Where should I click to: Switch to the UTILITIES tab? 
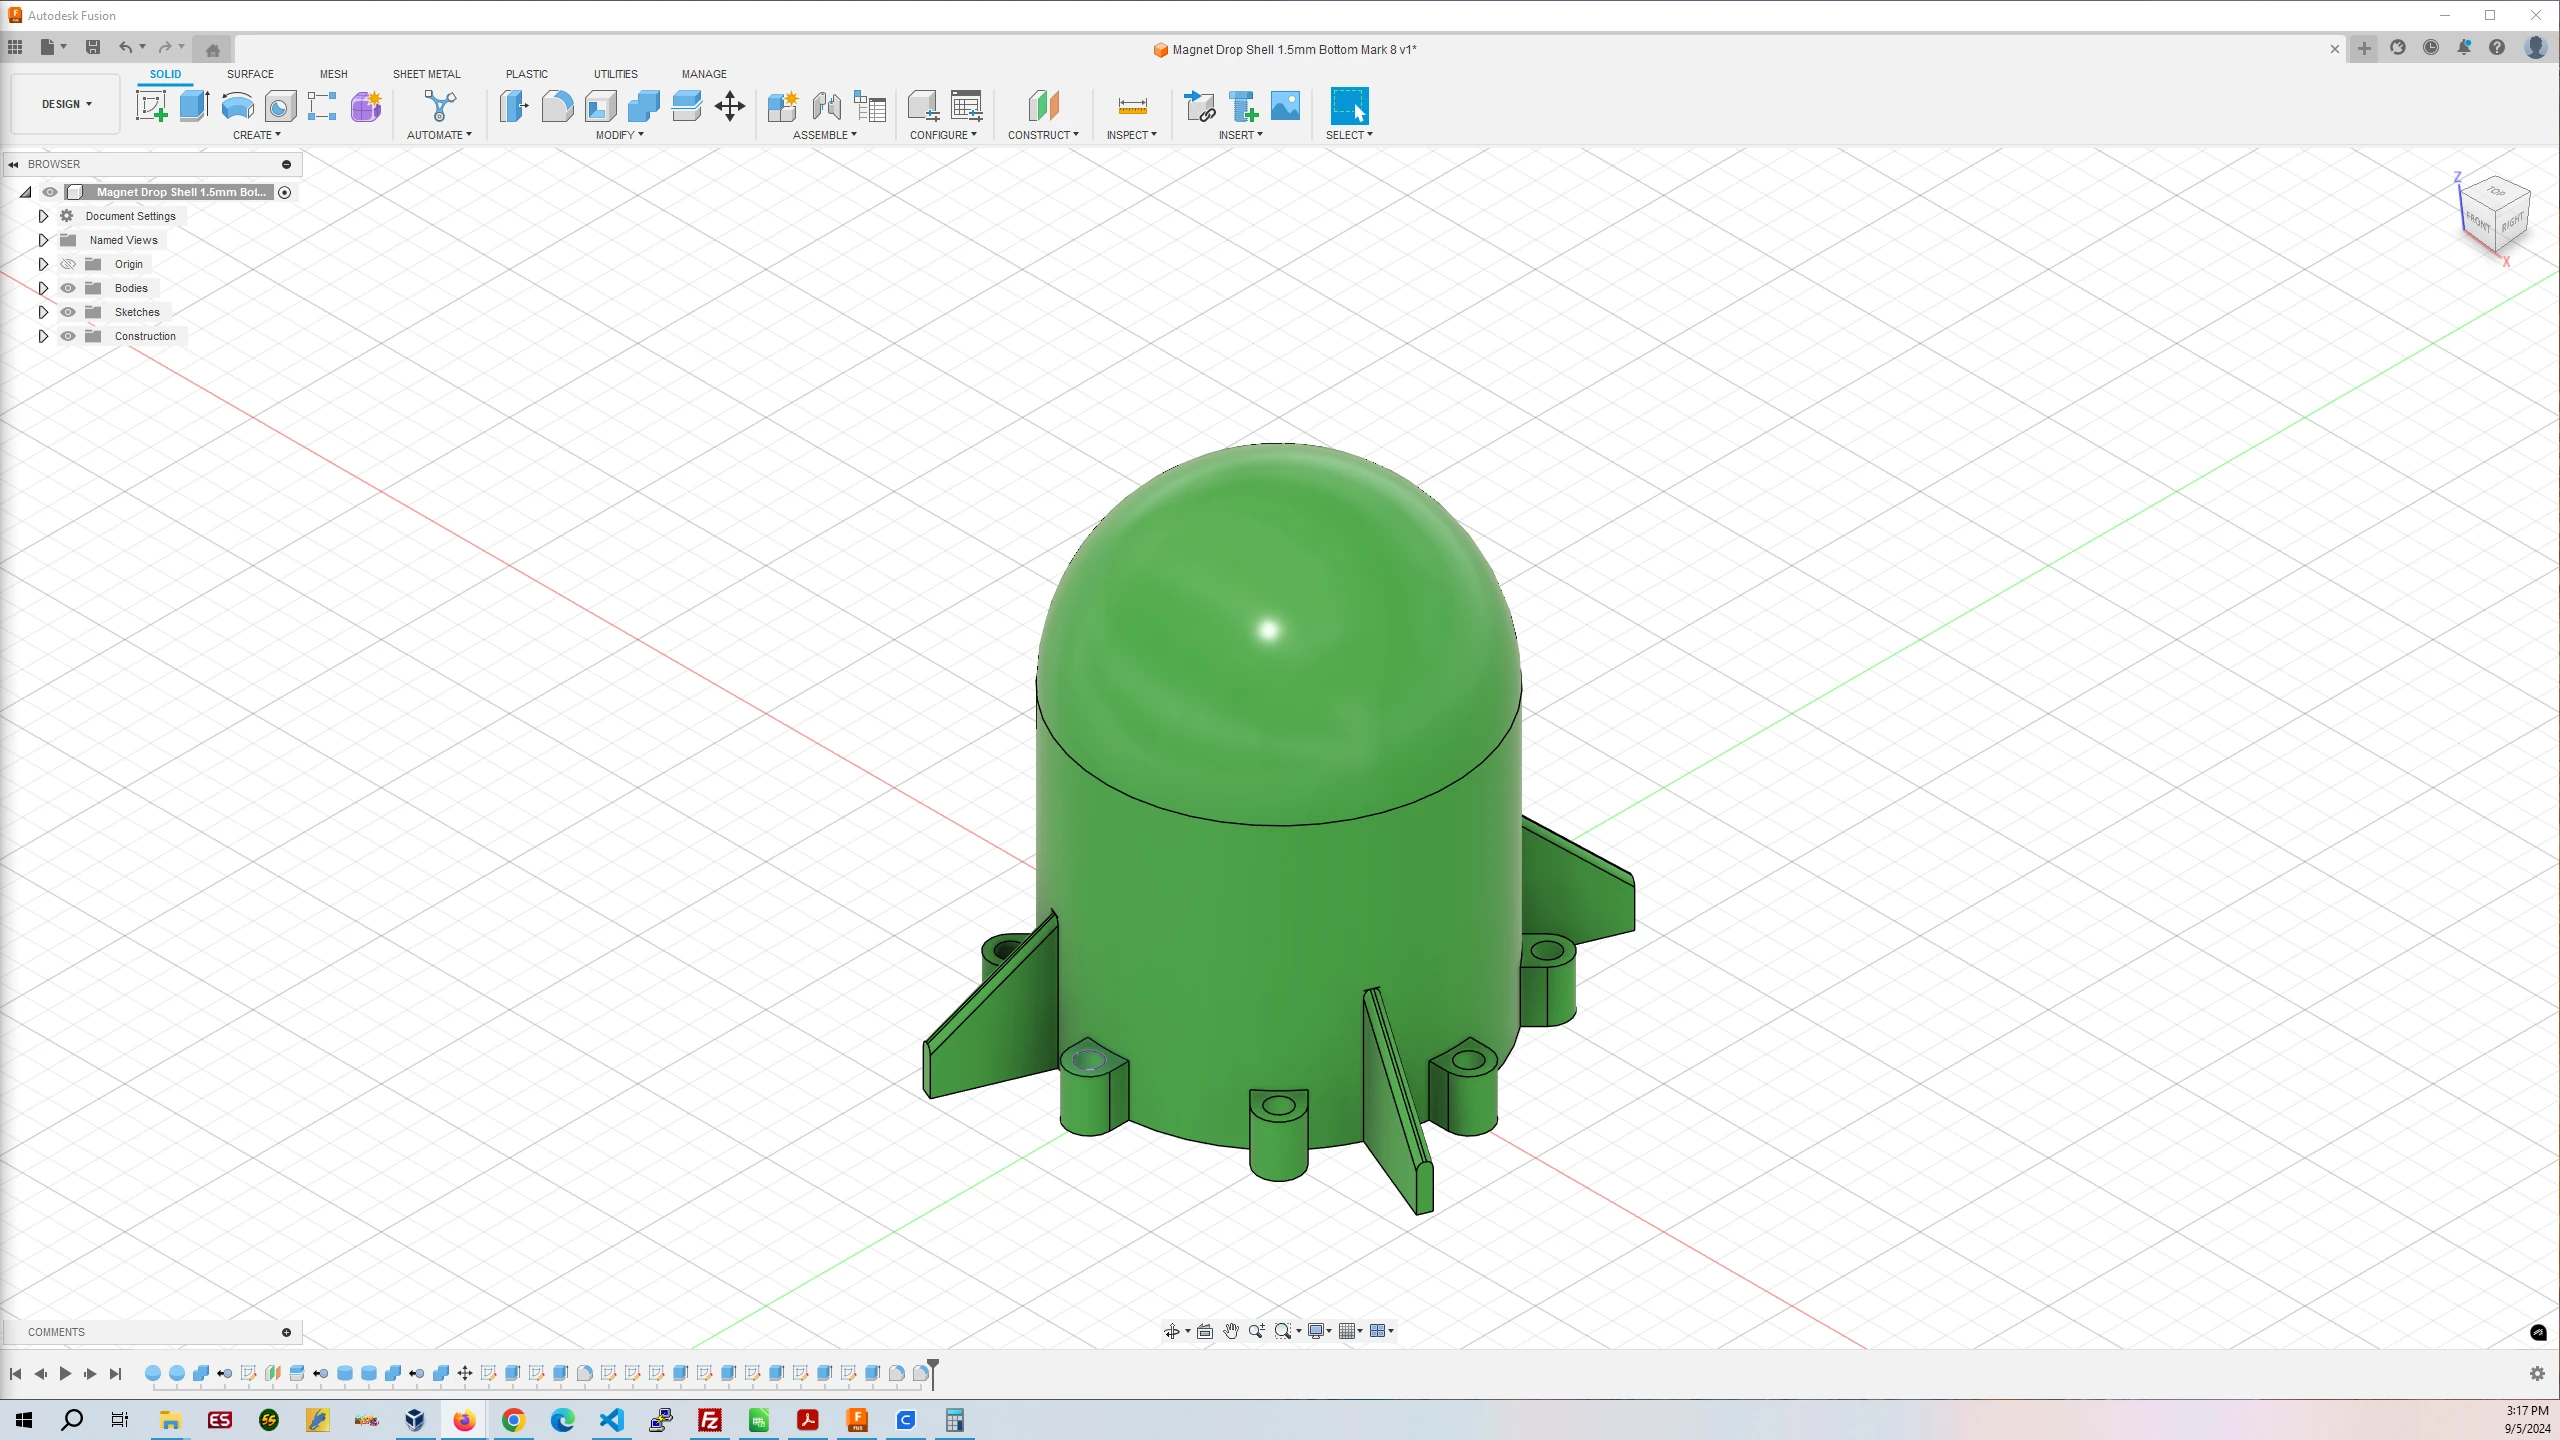click(616, 74)
